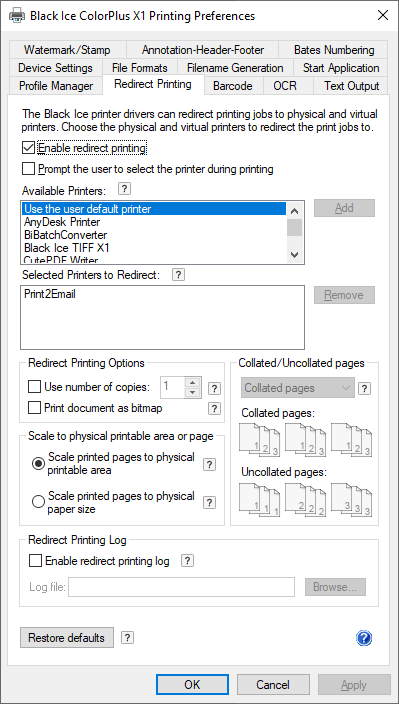Open help for Collated pages dropdown
Viewport: 399px width, 704px height.
pyautogui.click(x=364, y=388)
